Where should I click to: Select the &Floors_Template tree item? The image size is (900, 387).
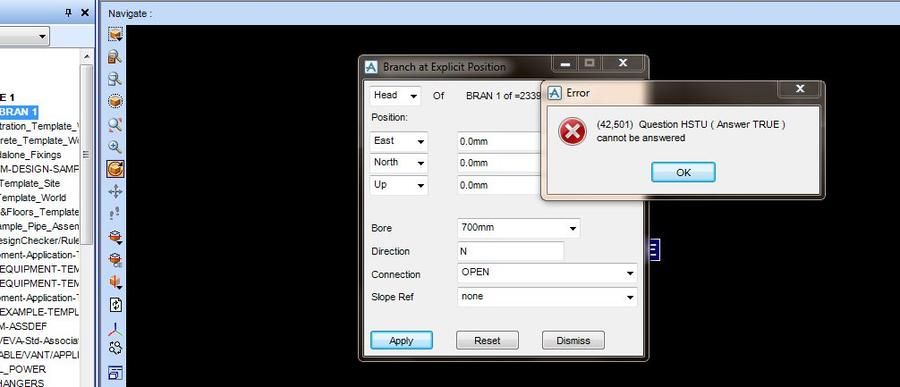(40, 212)
